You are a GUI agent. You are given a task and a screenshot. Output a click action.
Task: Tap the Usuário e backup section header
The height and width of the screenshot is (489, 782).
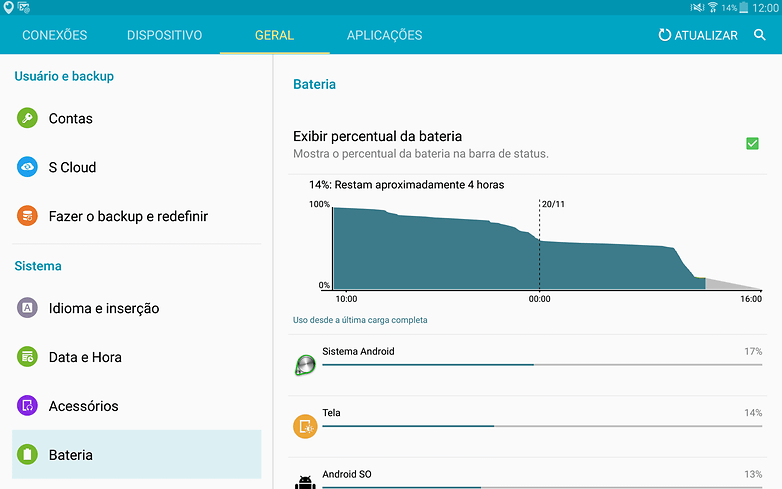click(64, 76)
